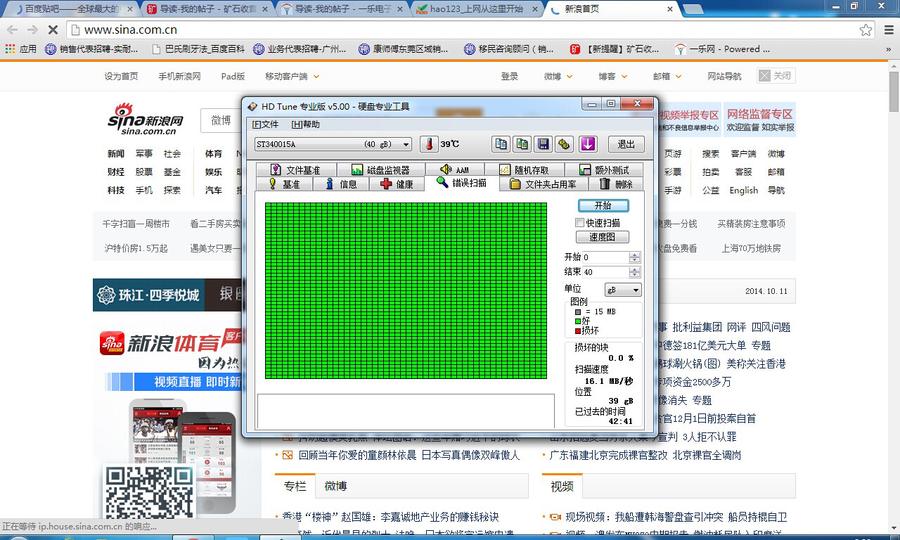Click the Chrome forward arrow
This screenshot has width=900, height=540.
pyautogui.click(x=32, y=29)
